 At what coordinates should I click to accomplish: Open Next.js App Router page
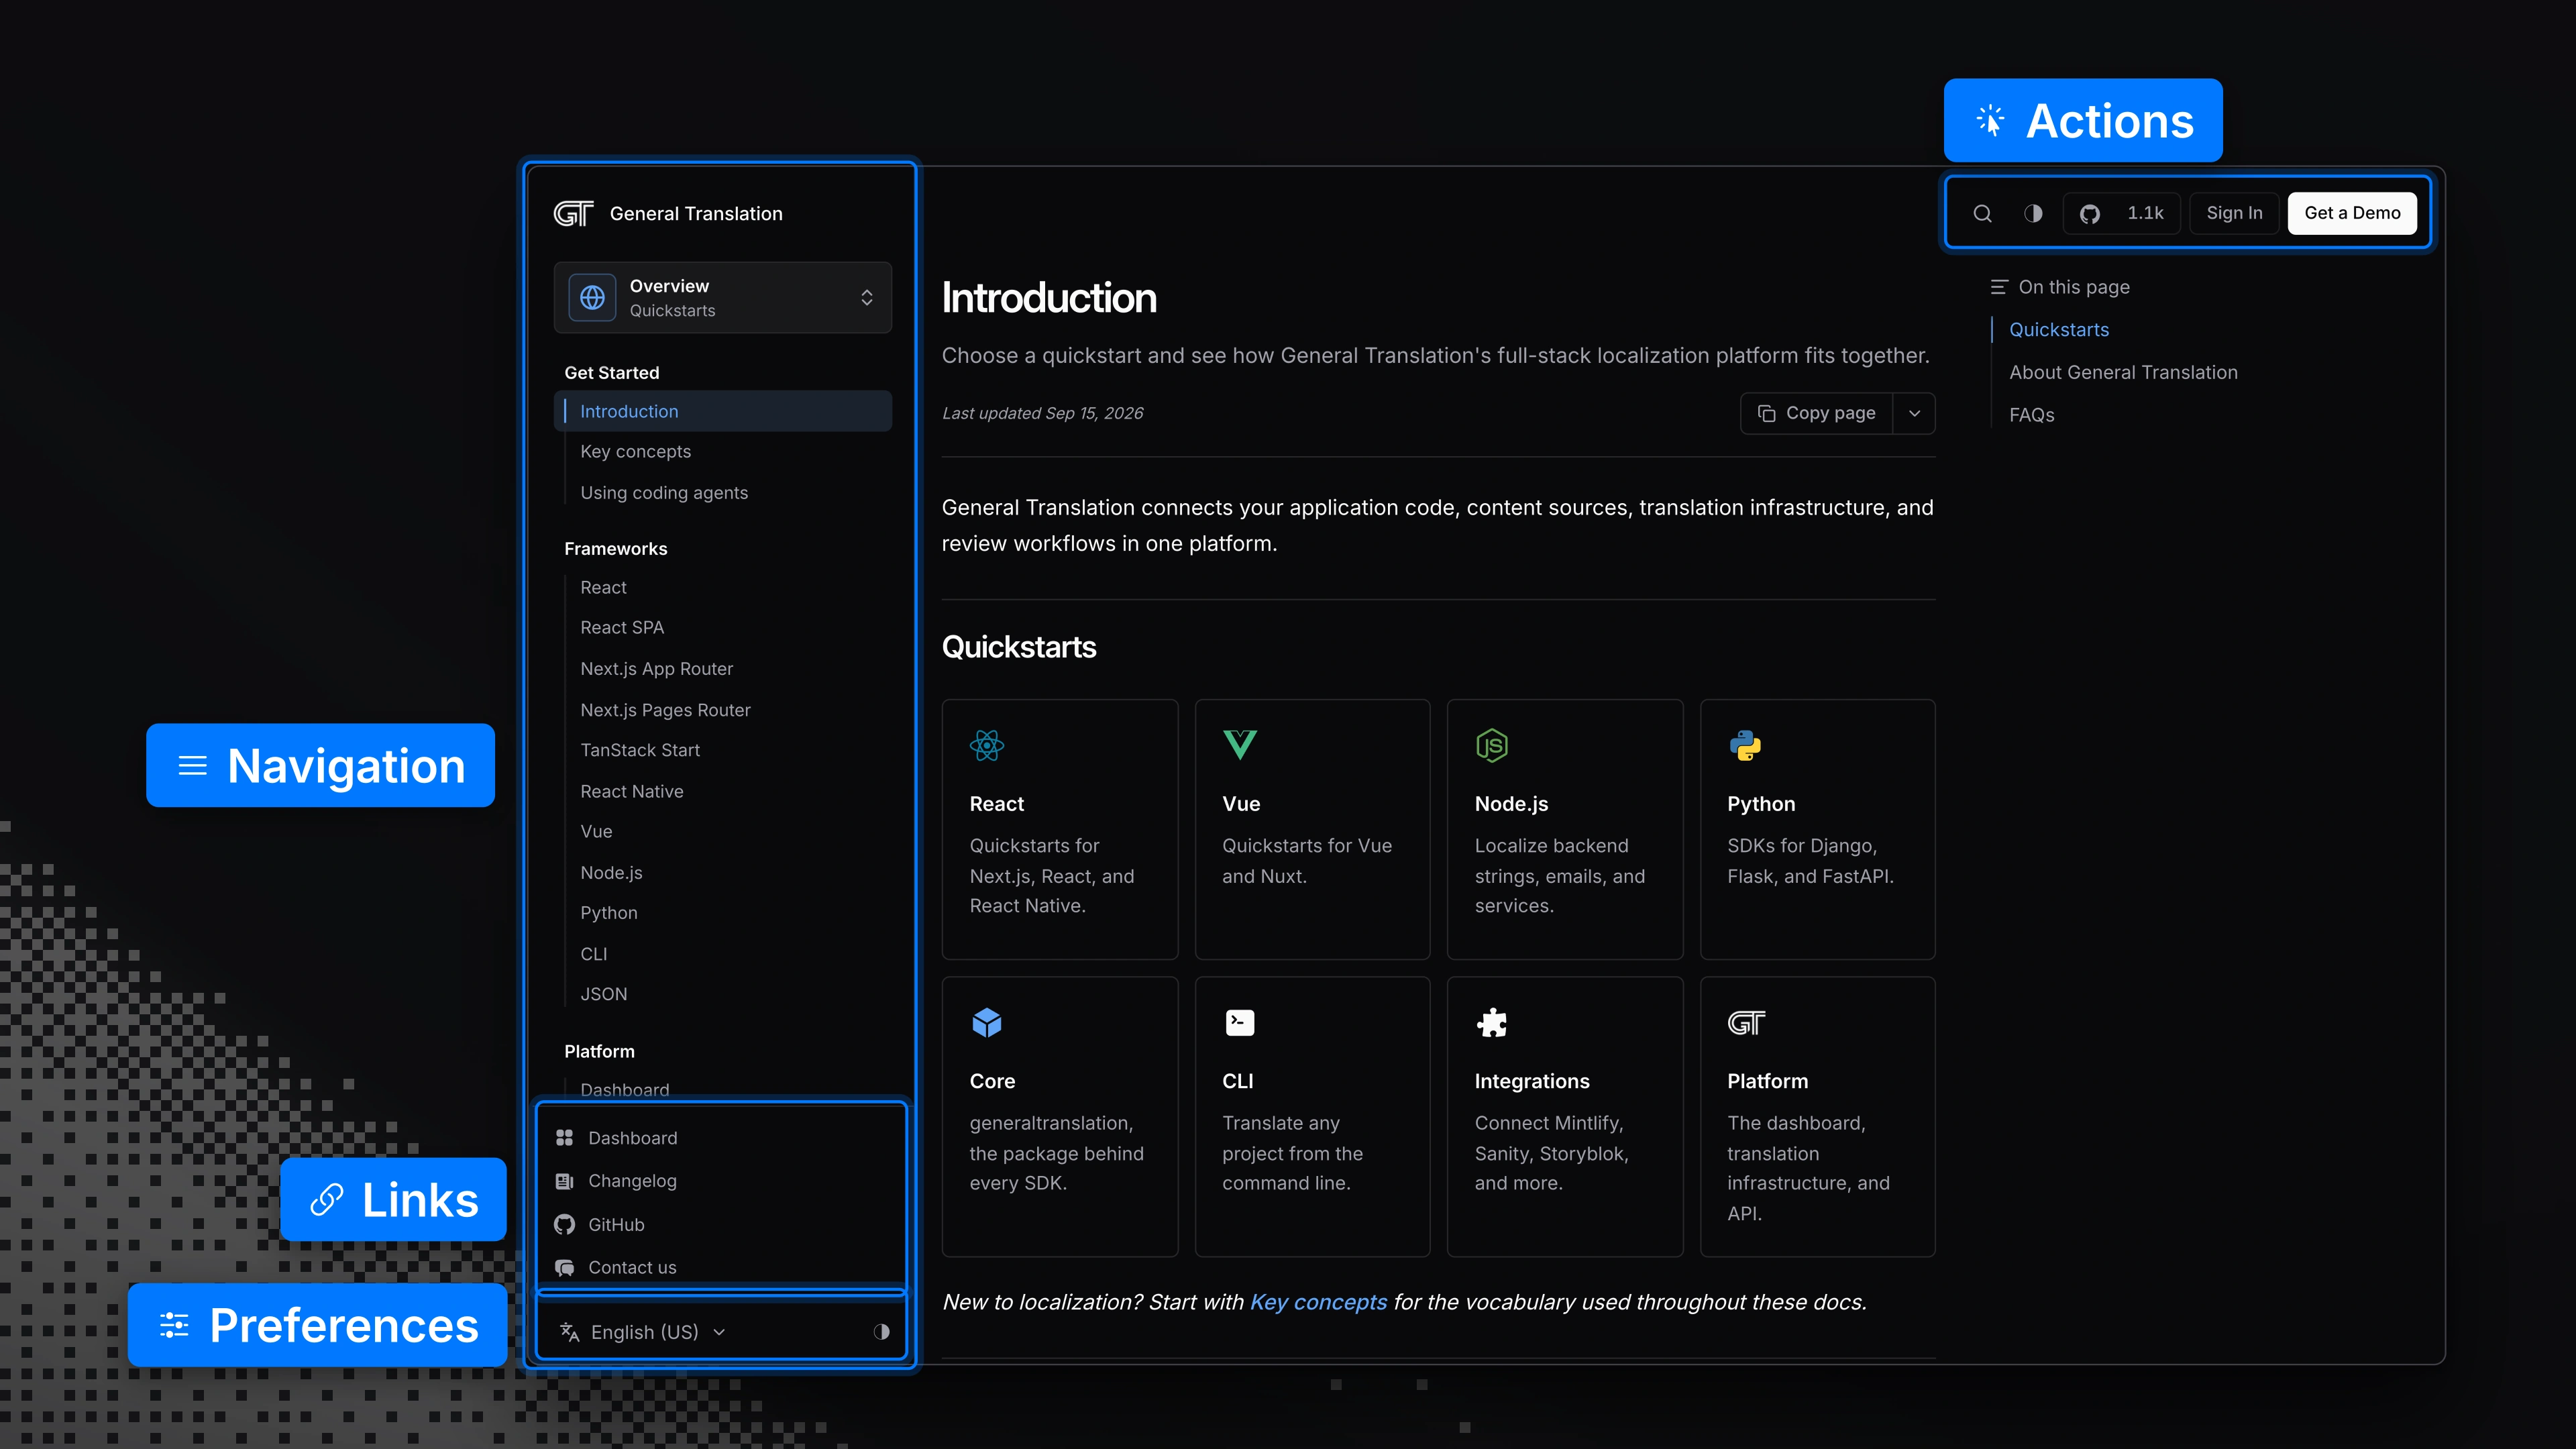(x=656, y=669)
